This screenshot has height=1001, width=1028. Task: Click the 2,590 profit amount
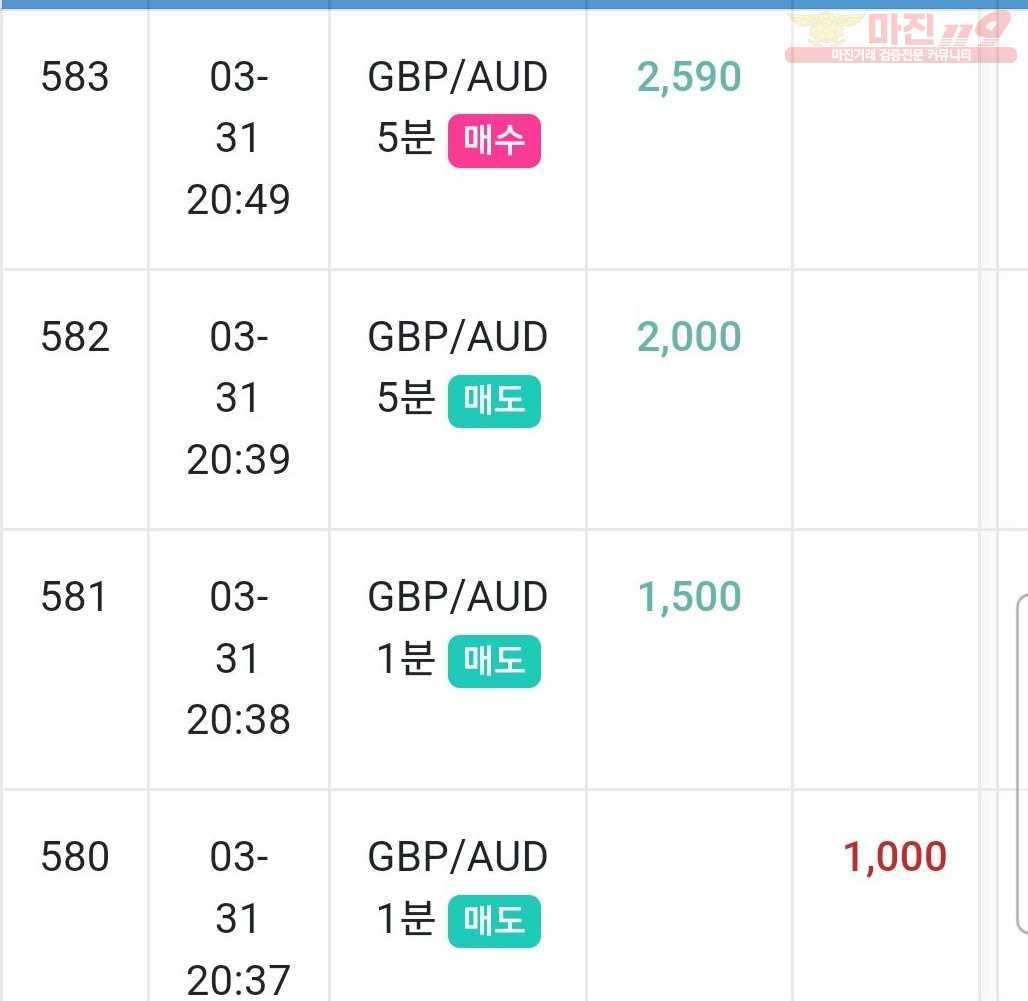coord(689,77)
